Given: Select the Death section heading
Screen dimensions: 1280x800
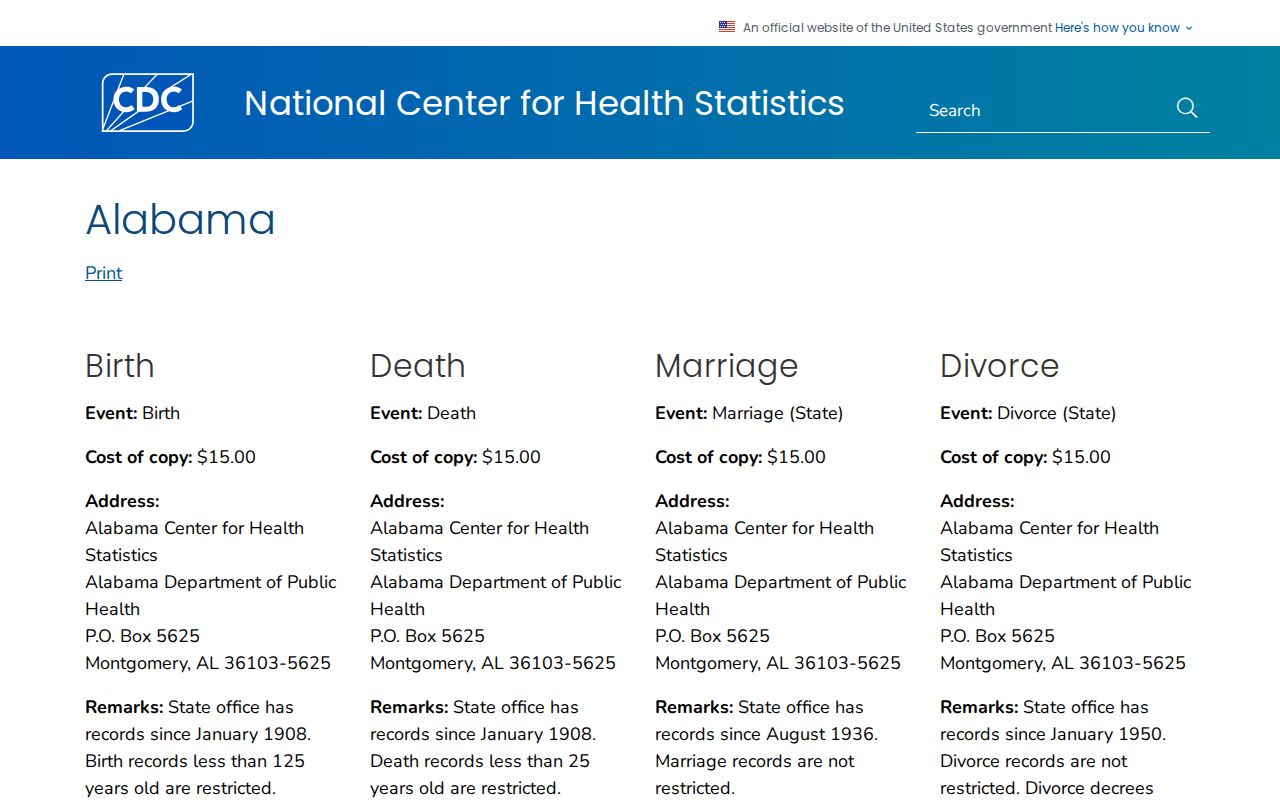Looking at the screenshot, I should [418, 366].
